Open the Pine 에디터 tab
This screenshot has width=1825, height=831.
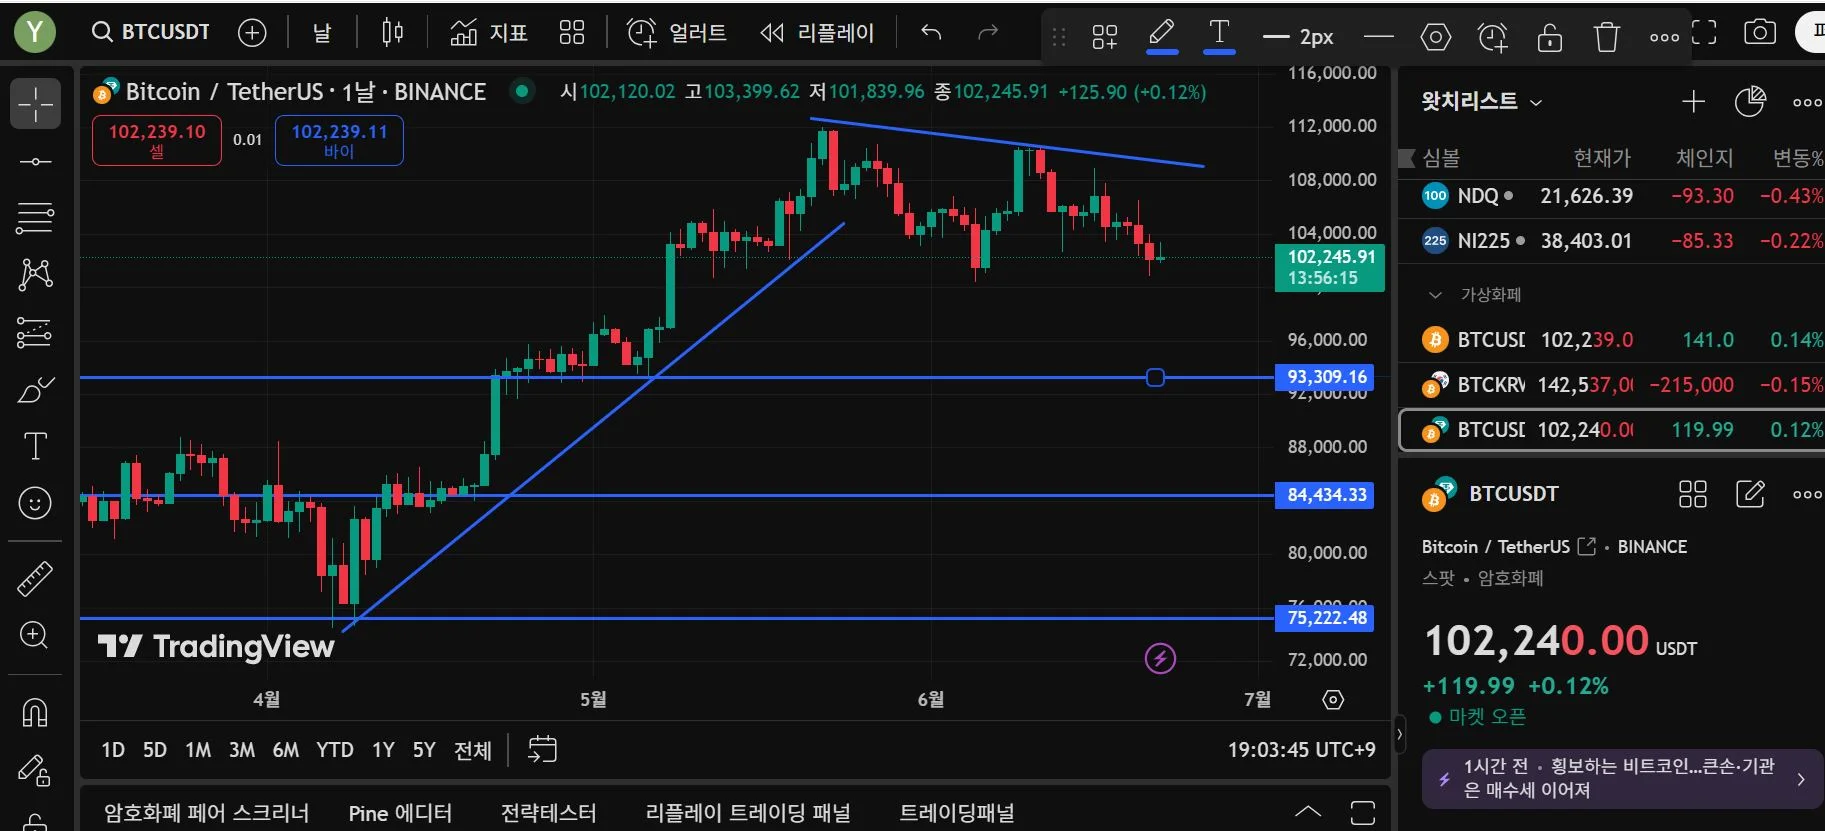400,813
